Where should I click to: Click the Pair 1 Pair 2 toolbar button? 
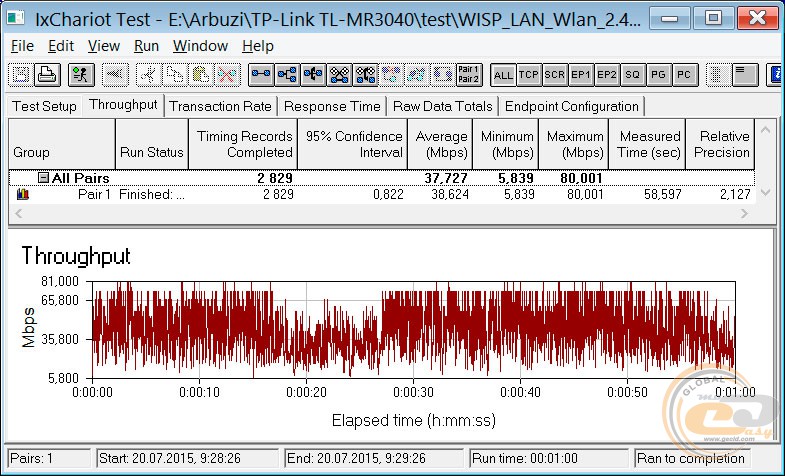click(469, 75)
